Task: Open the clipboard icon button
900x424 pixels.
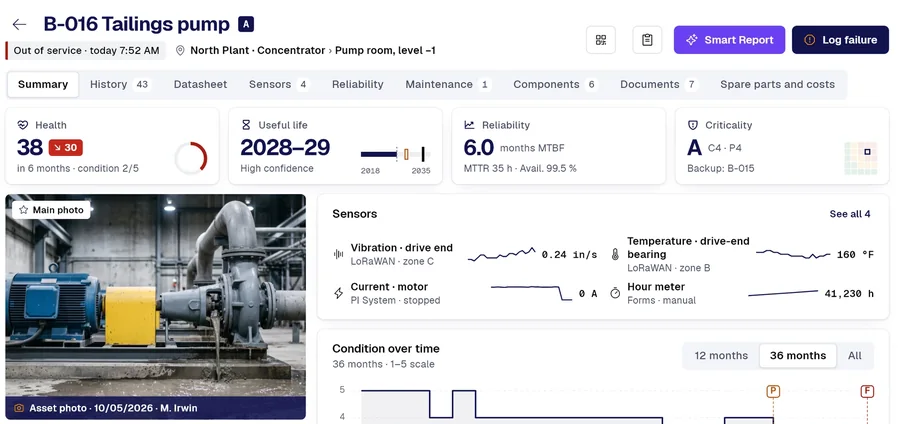Action: [x=647, y=40]
